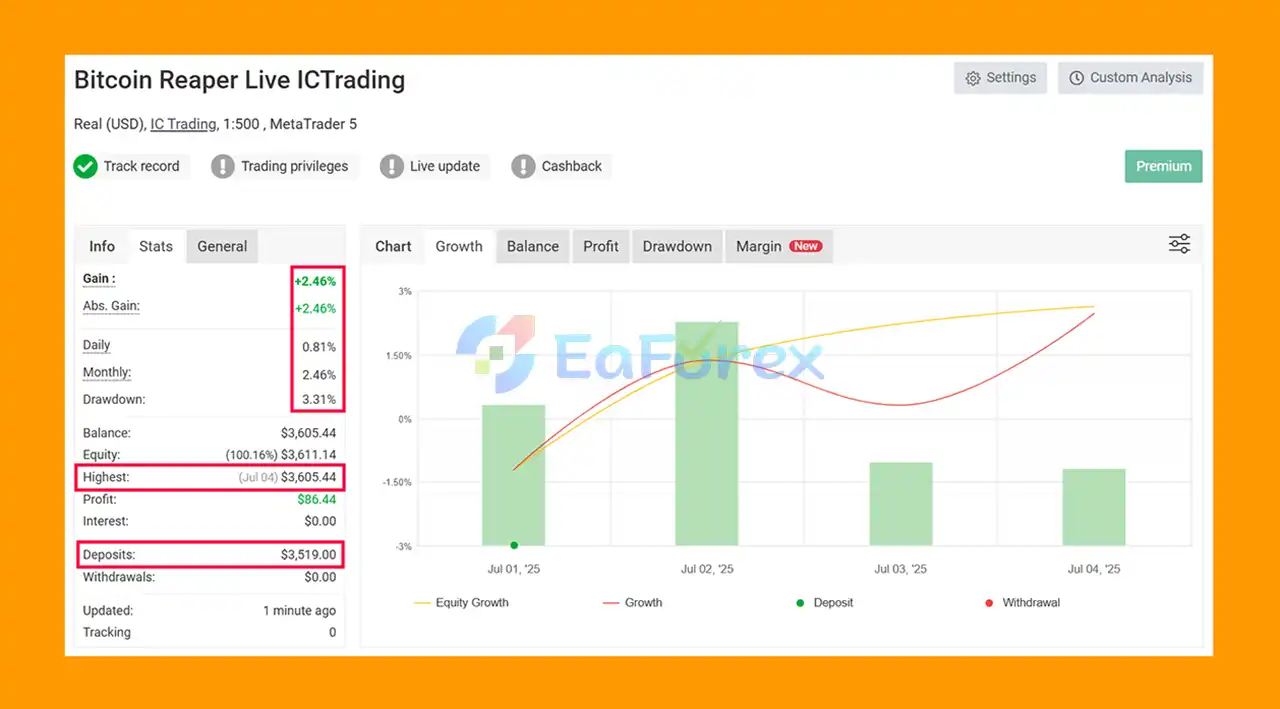Image resolution: width=1280 pixels, height=709 pixels.
Task: Click the green Premium button
Action: 1163,166
